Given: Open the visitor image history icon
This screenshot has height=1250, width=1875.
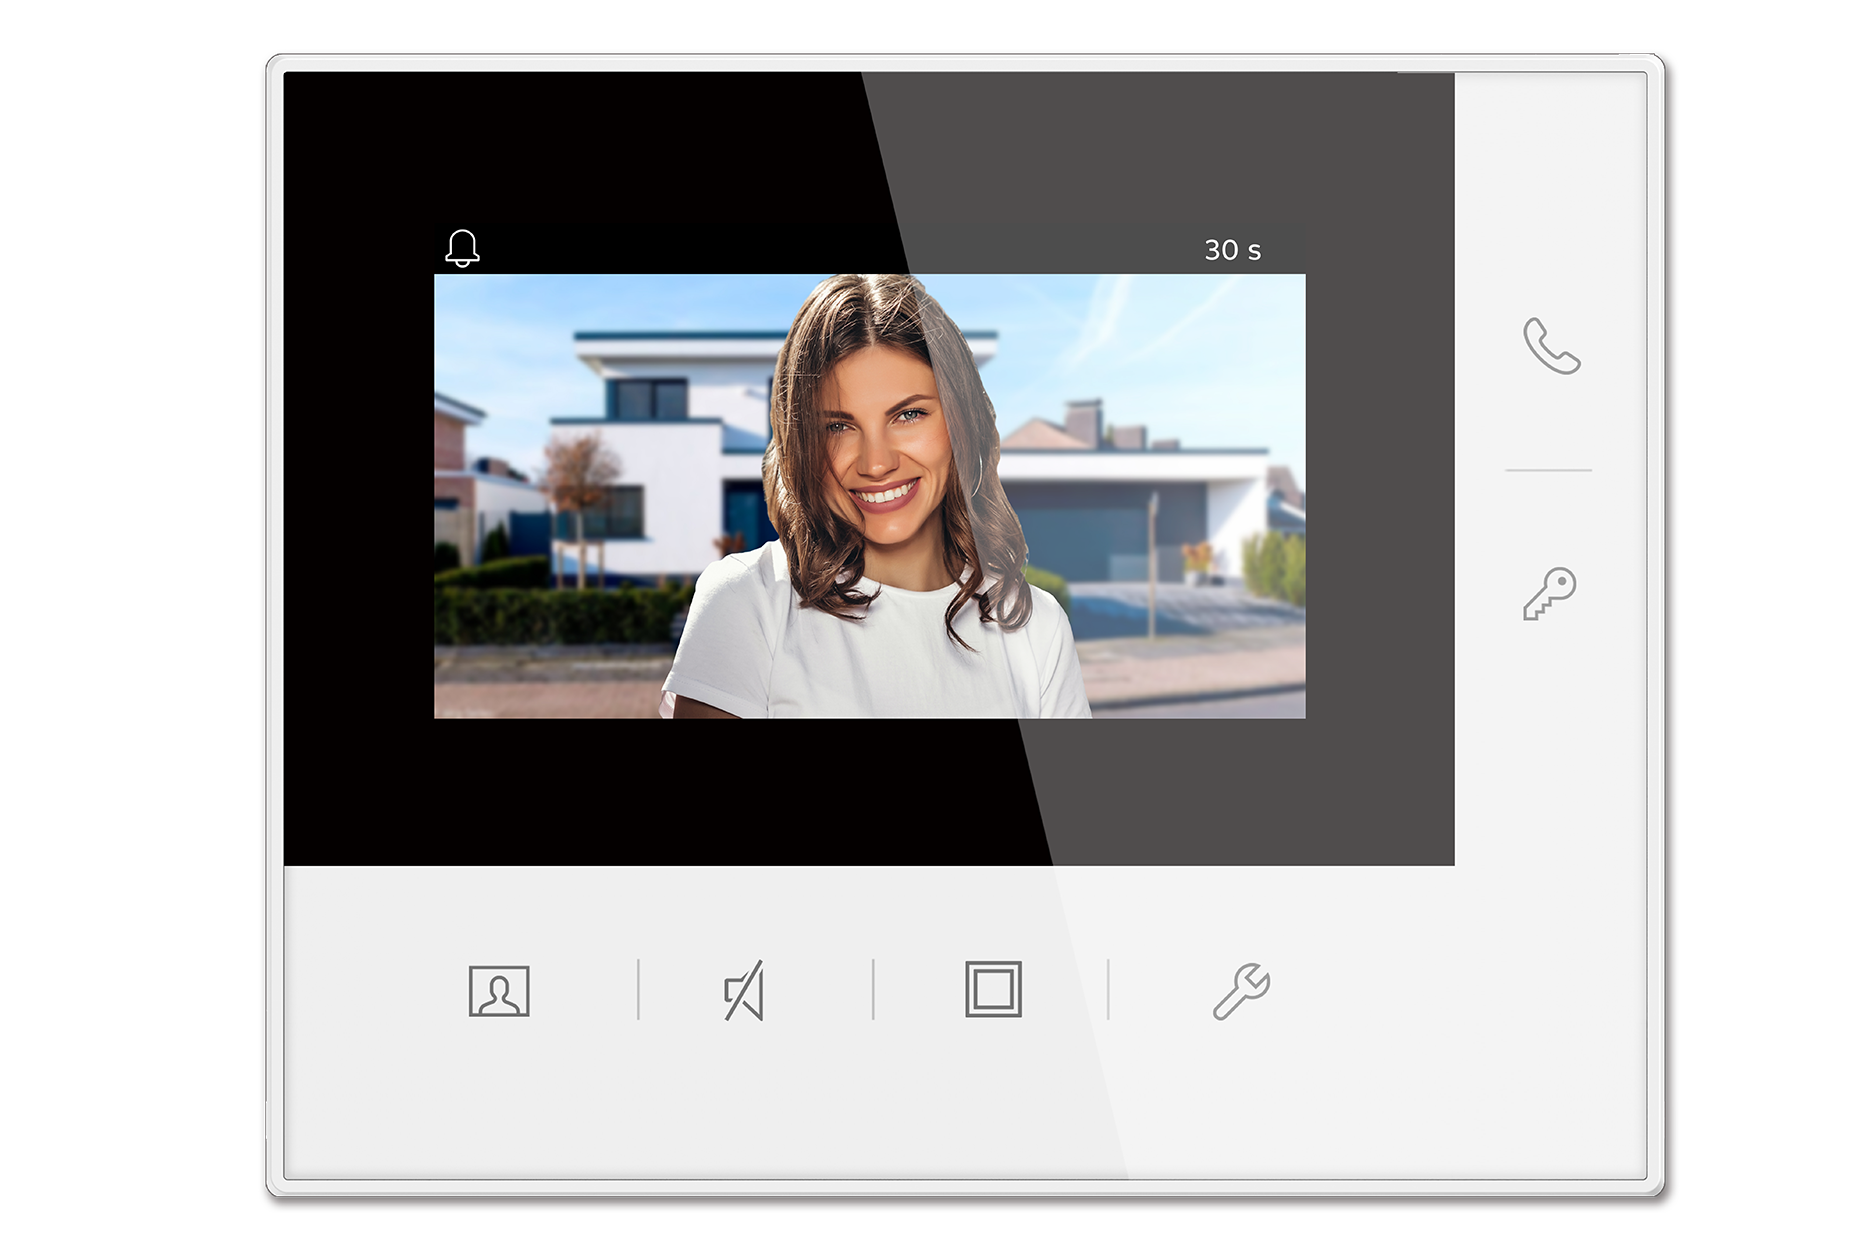Looking at the screenshot, I should coord(499,991).
